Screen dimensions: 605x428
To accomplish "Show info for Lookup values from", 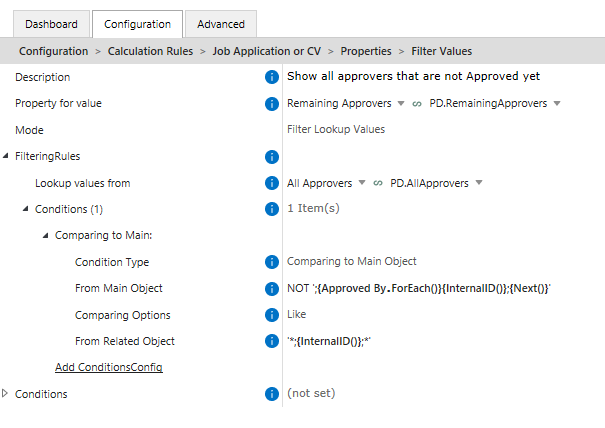I will click(272, 183).
